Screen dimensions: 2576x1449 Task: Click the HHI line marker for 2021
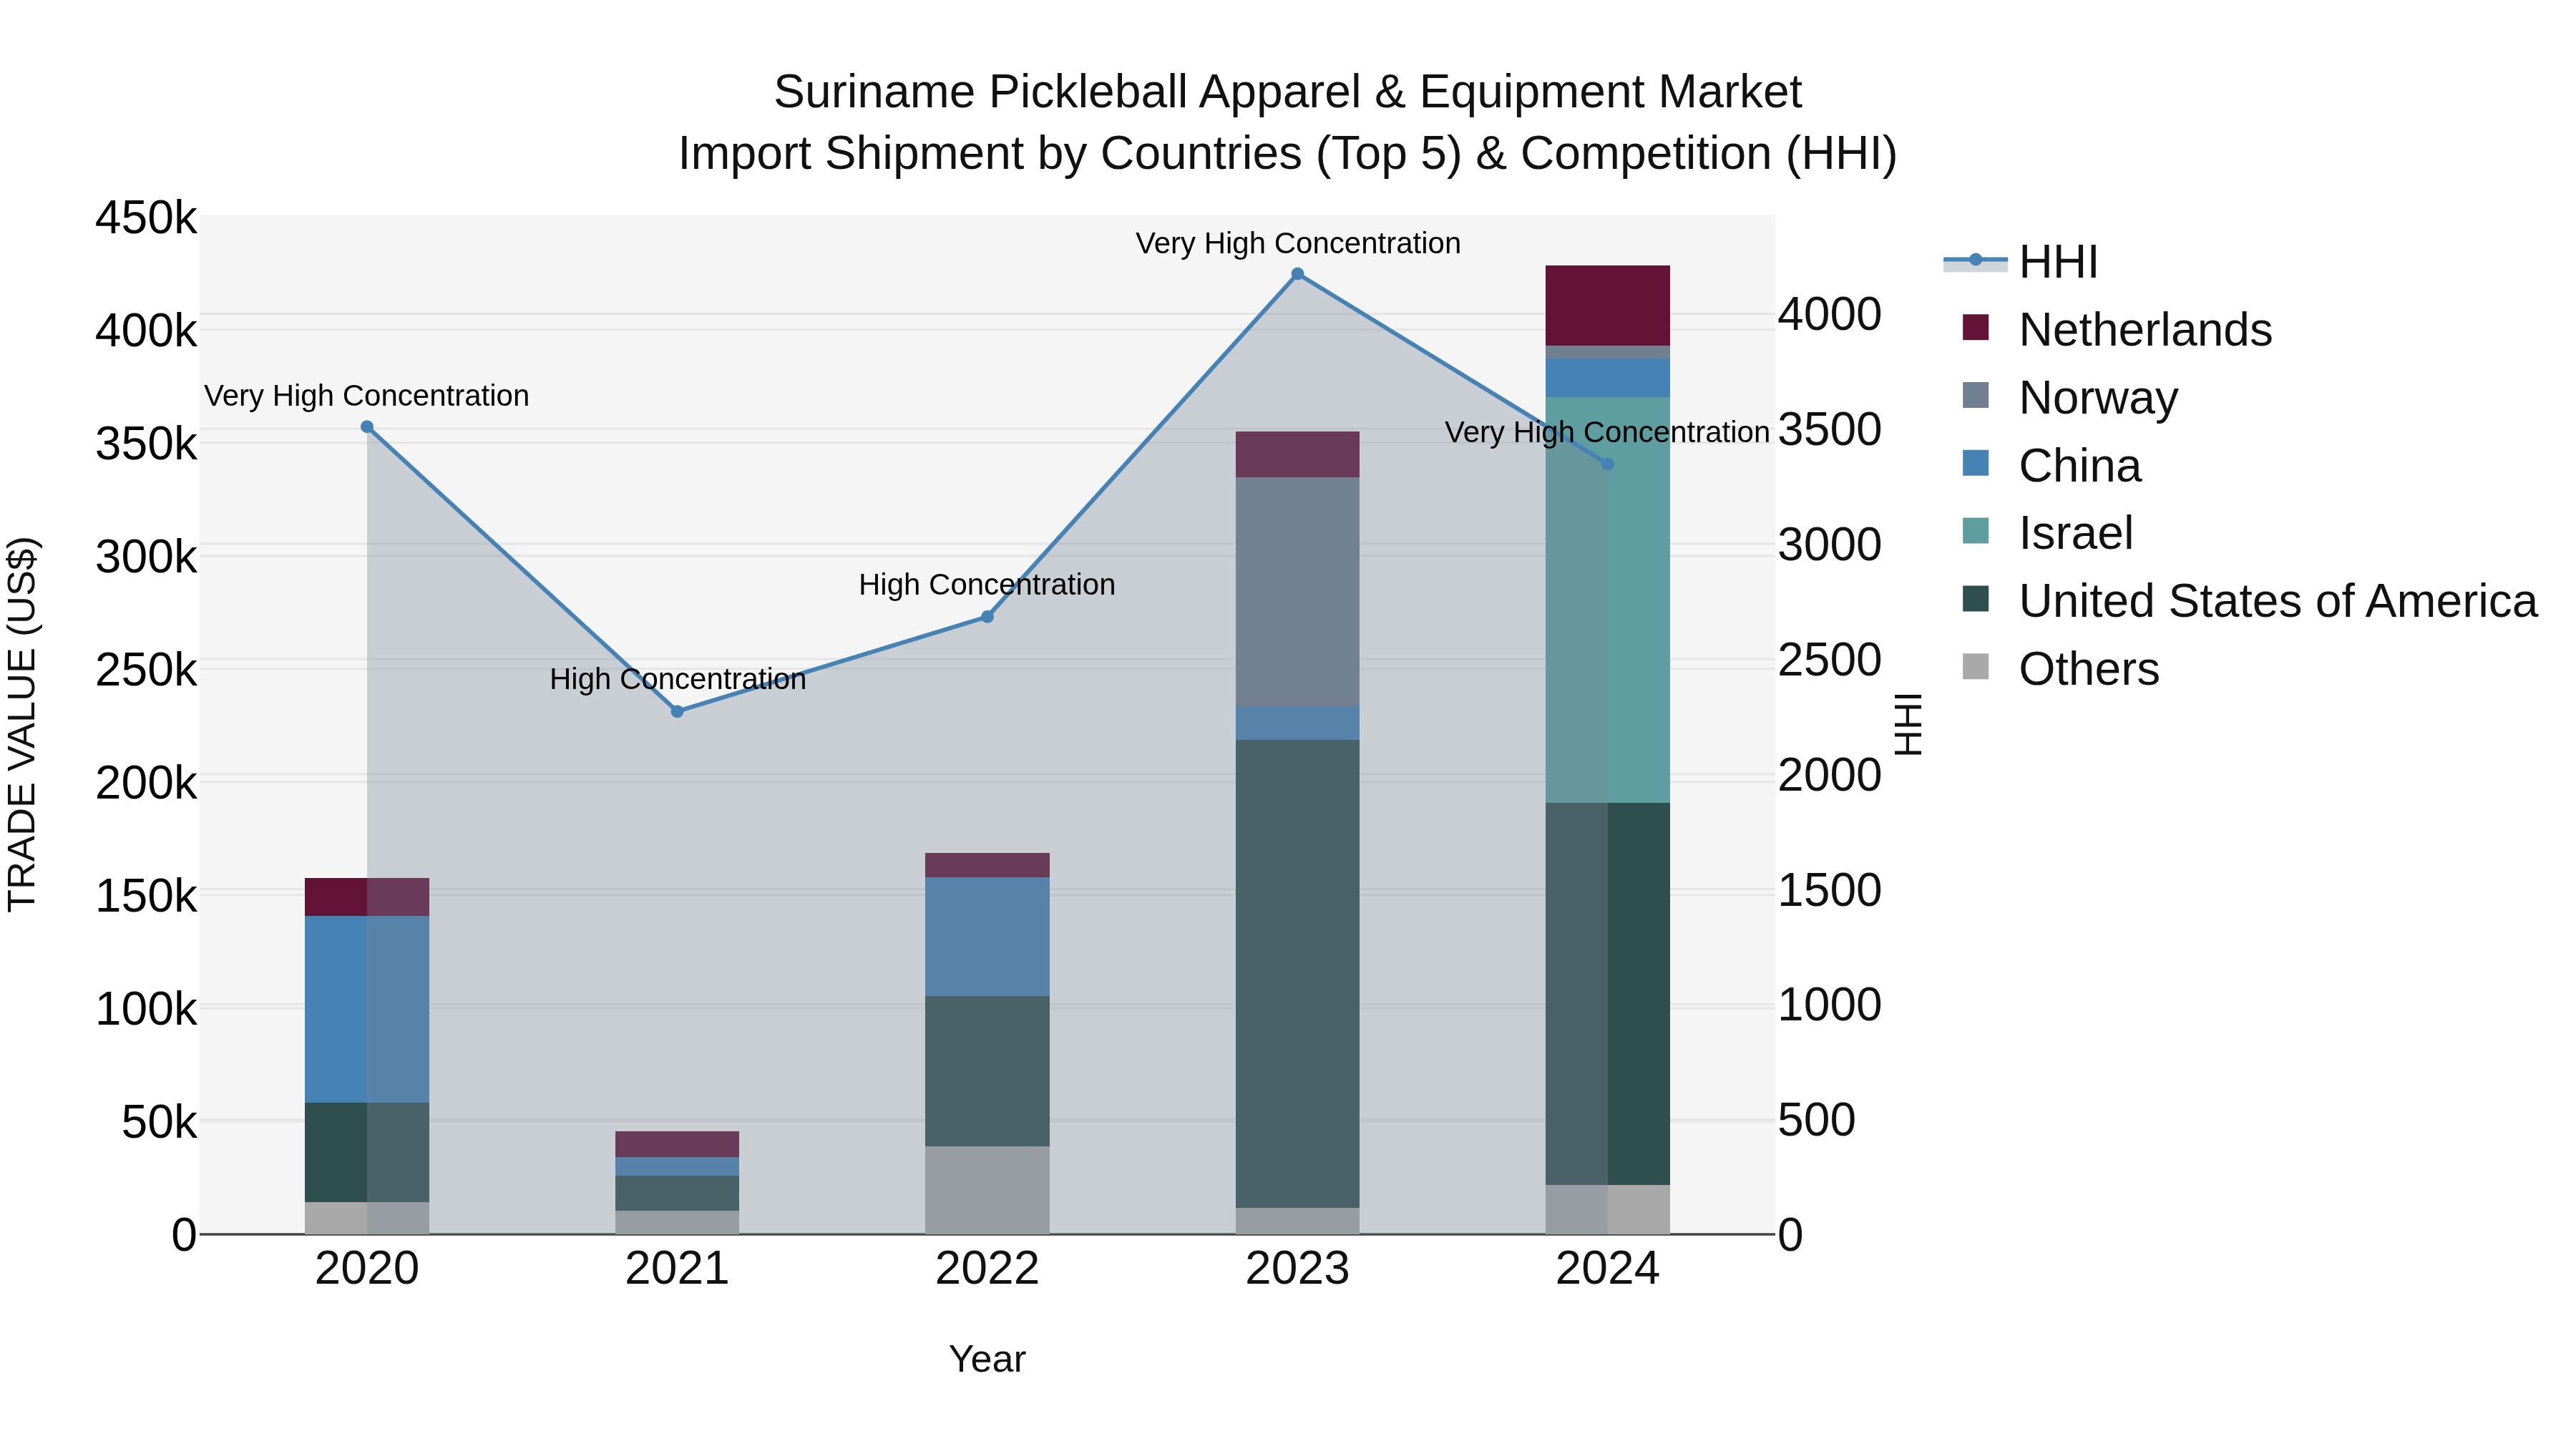[x=677, y=712]
